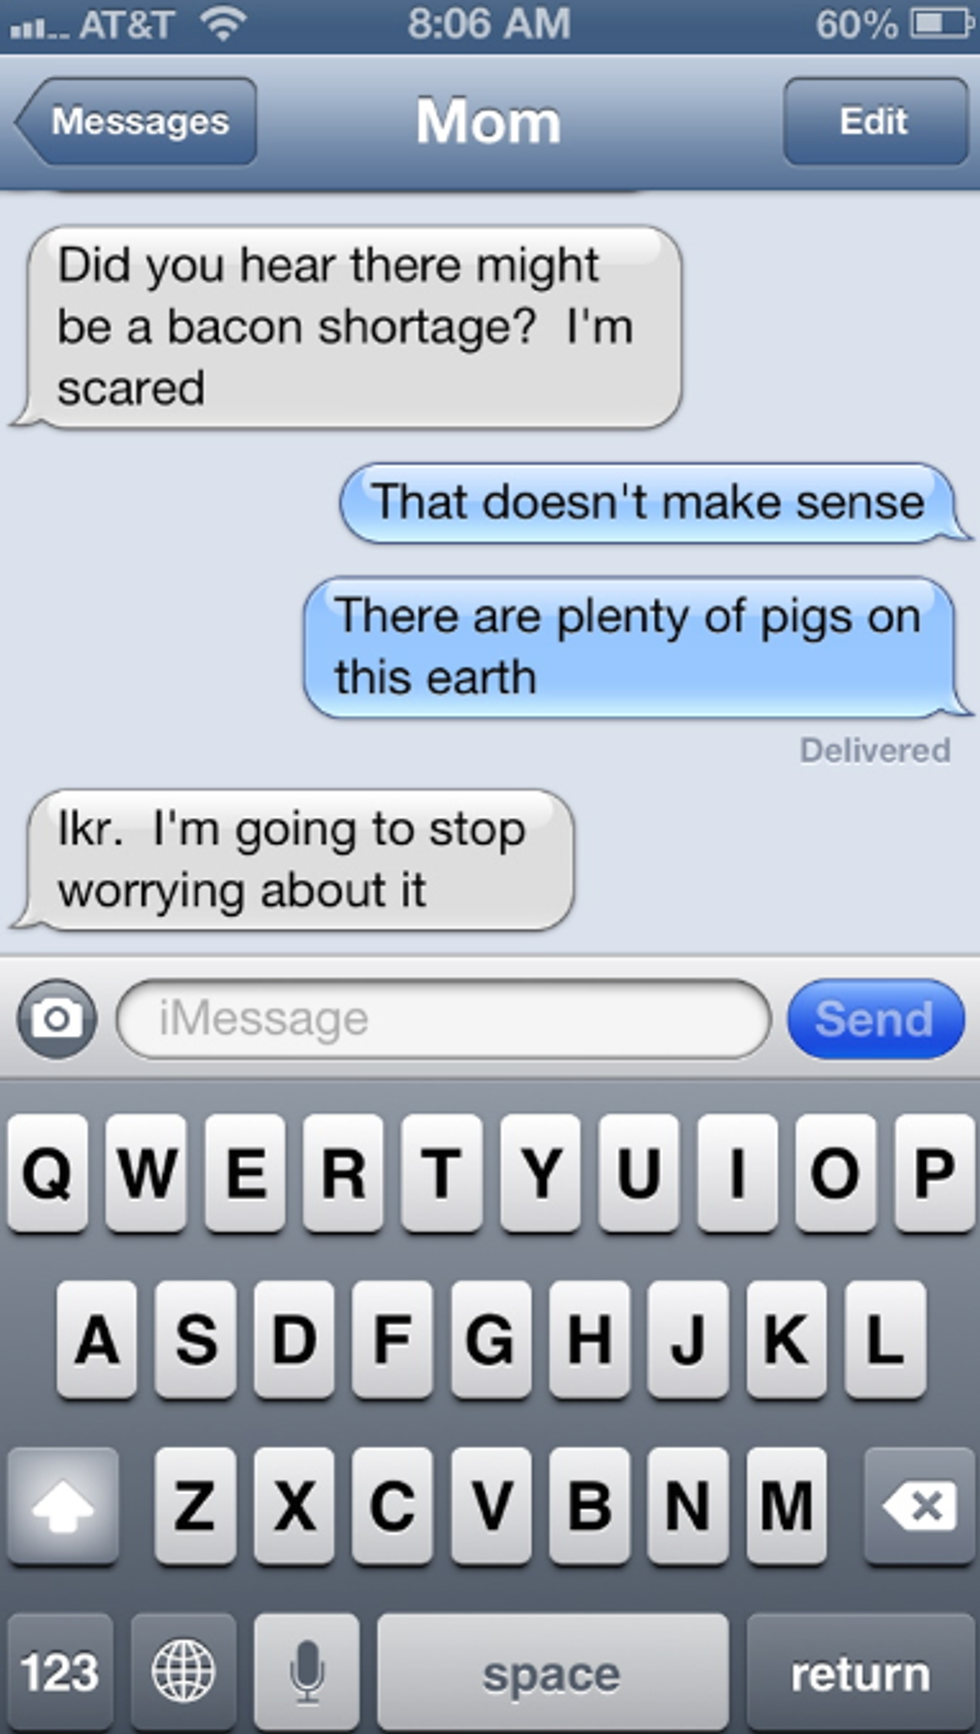
Task: Tap the Edit button
Action: pos(875,122)
